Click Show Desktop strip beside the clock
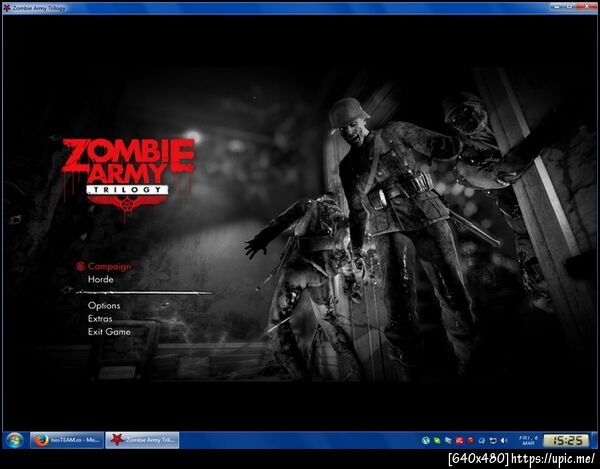Viewport: 600px width, 469px height. 594,440
